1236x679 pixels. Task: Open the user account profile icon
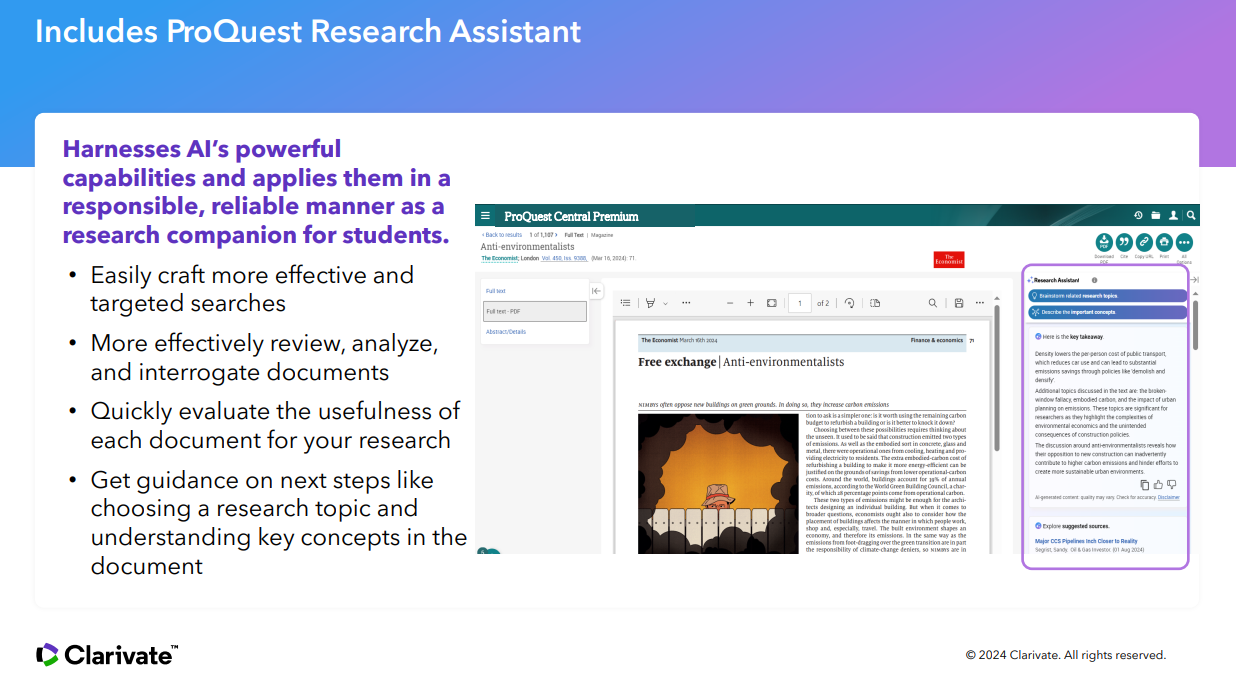click(x=1173, y=216)
